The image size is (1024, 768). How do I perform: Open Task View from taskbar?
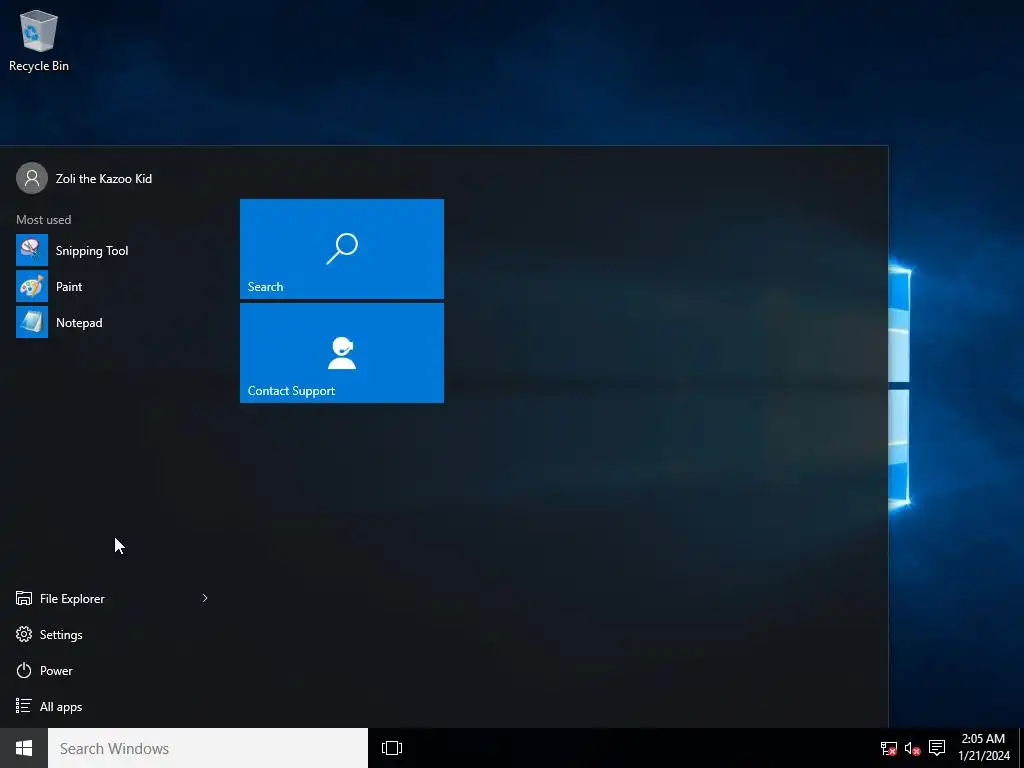tap(392, 748)
